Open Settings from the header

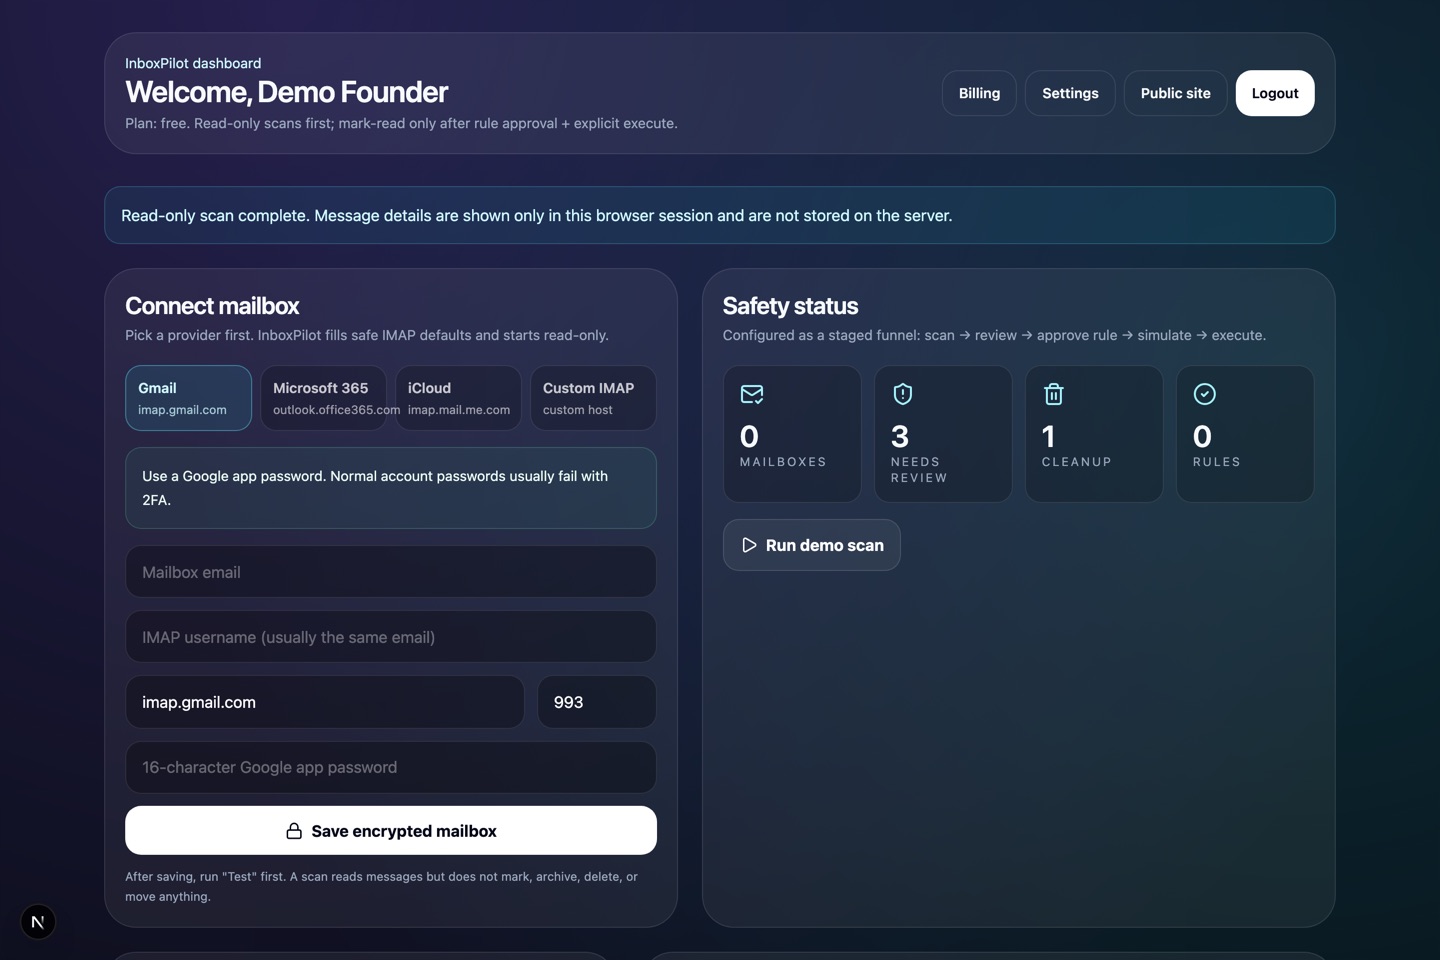coord(1070,93)
